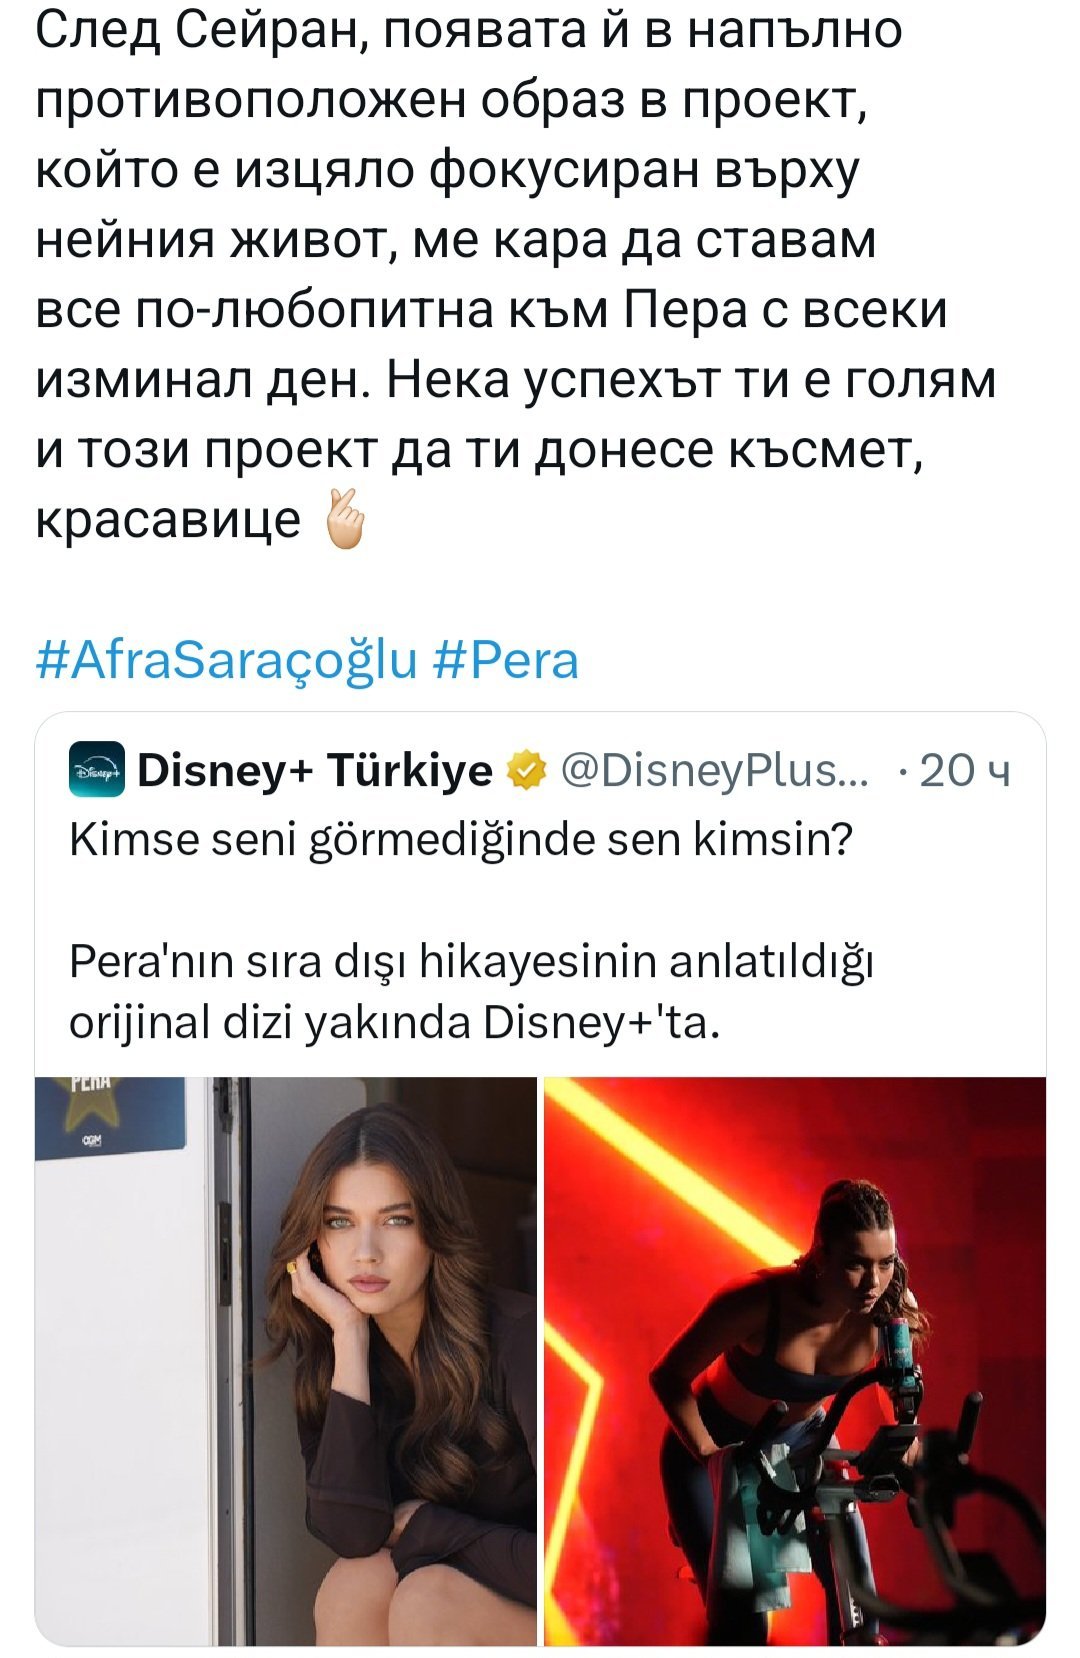Click the word "красавице" in the tweet
The image size is (1080, 1658).
[x=168, y=519]
